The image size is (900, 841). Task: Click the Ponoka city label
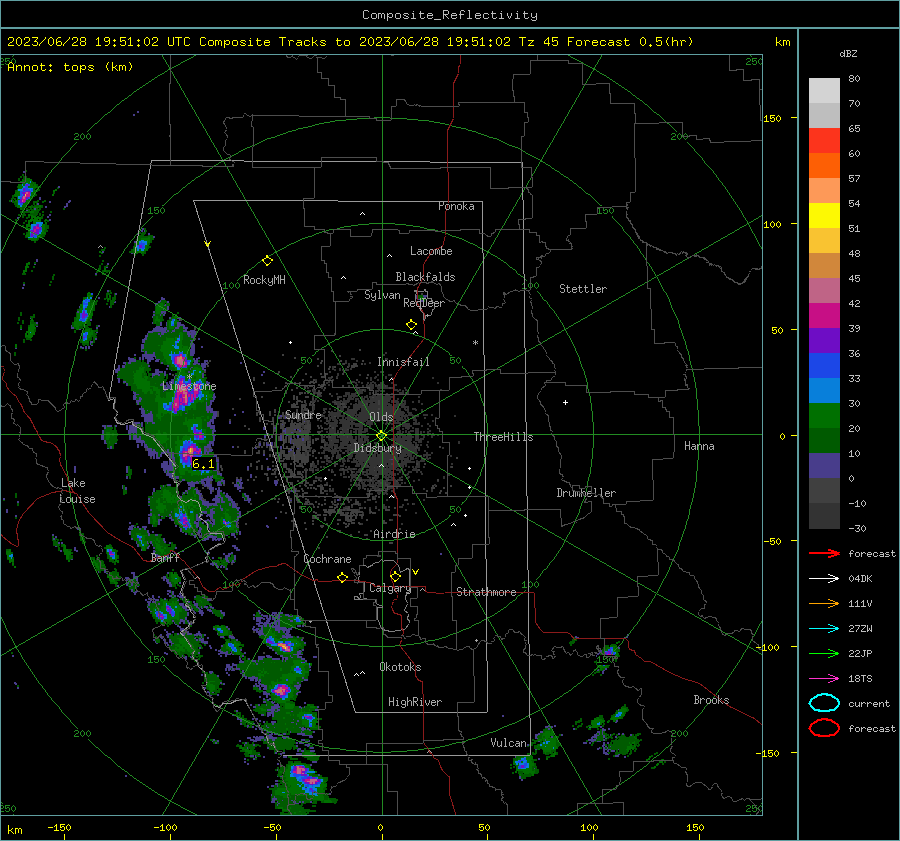point(456,206)
